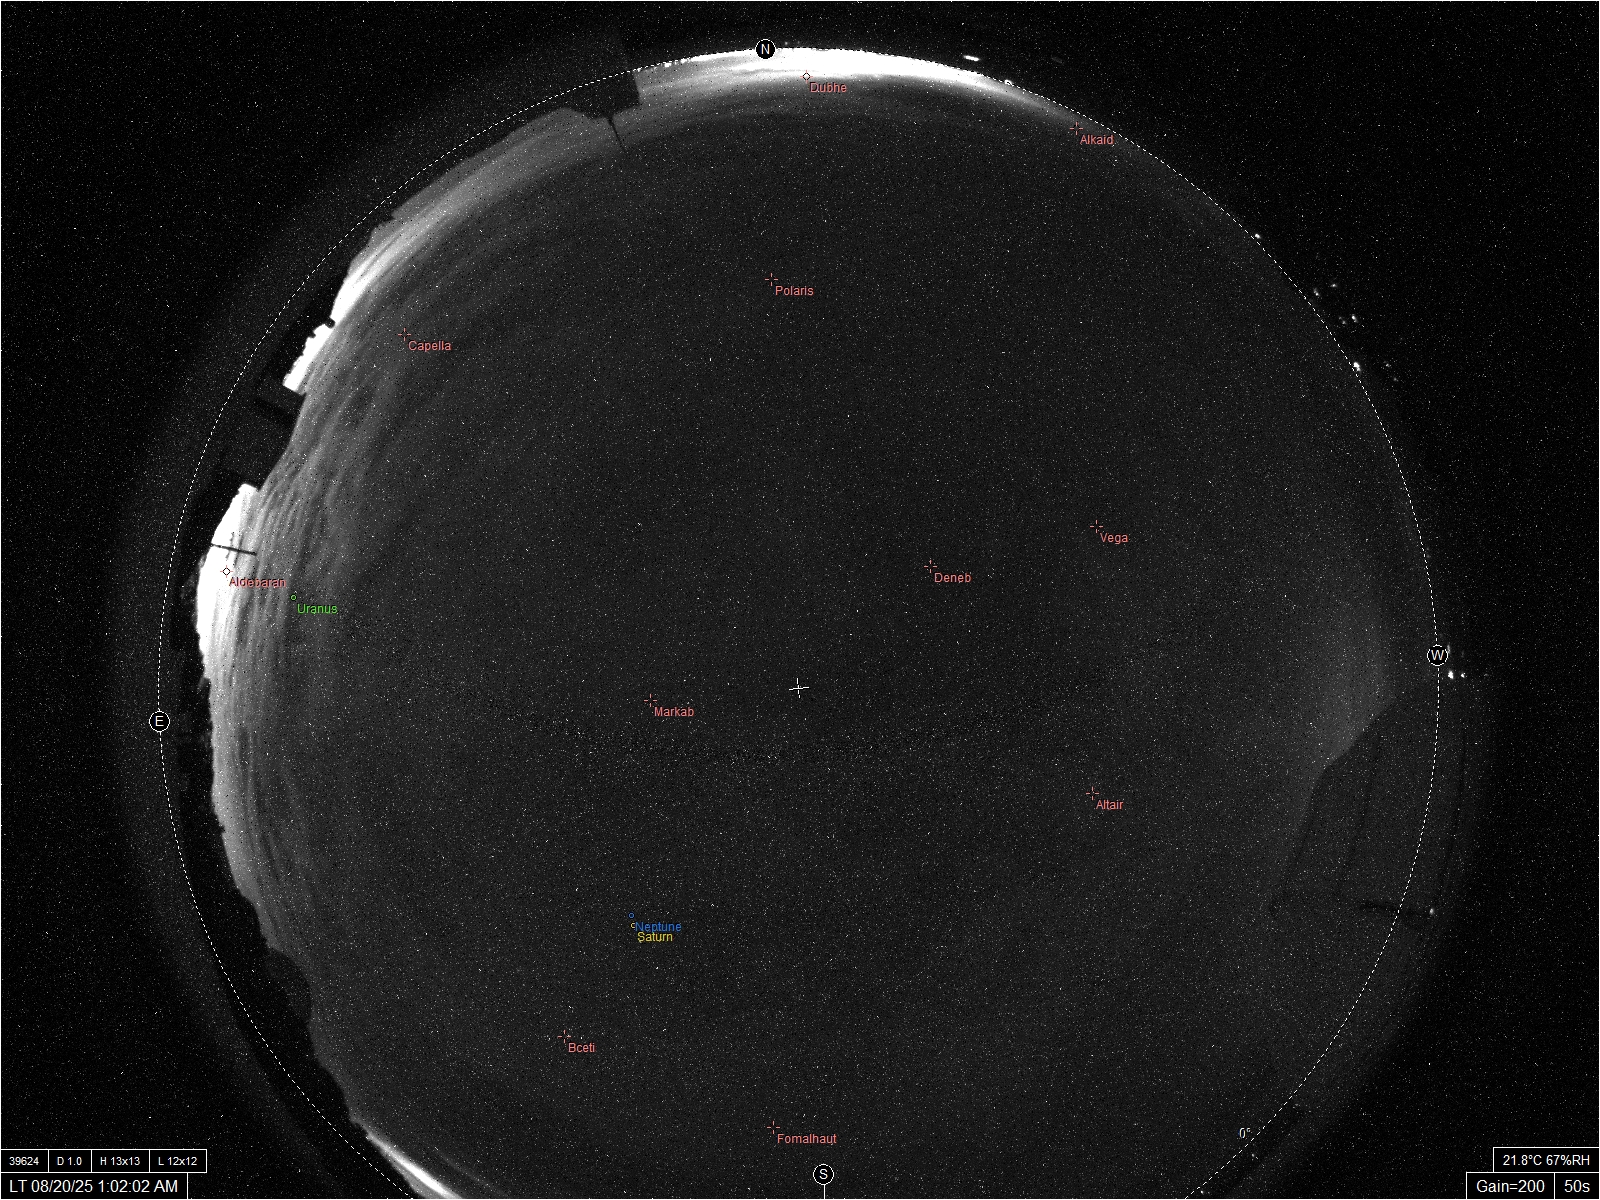
Task: Click the W west compass marker
Action: click(x=1437, y=656)
